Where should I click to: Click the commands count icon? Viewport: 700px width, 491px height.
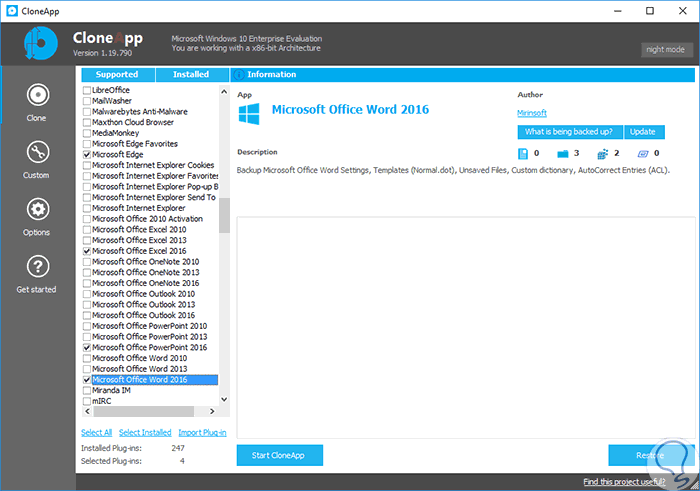point(642,154)
